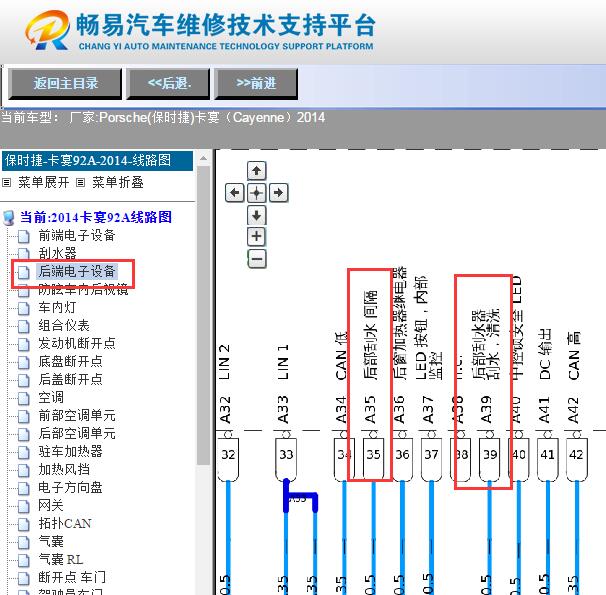Click the A41 DC 输出 label

pos(545,376)
